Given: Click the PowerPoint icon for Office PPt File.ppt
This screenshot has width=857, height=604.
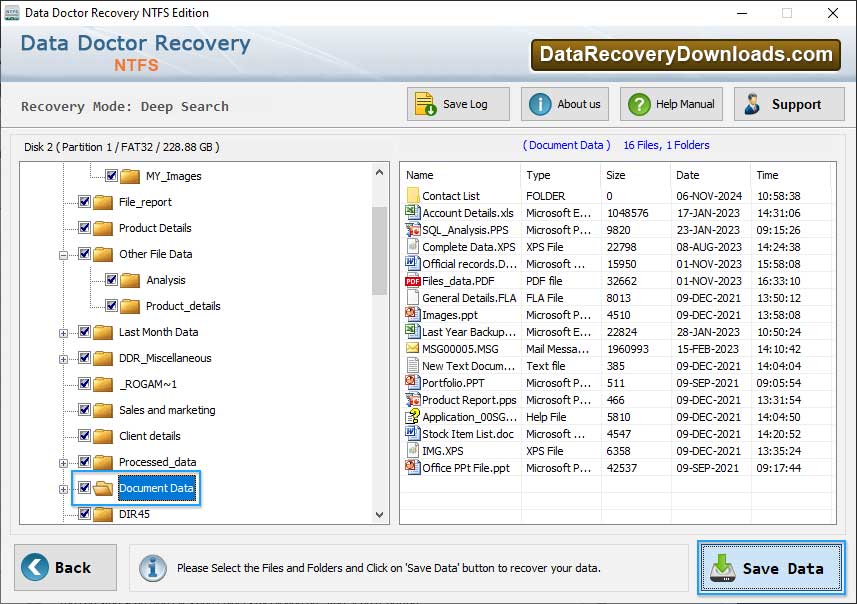Looking at the screenshot, I should click(412, 467).
